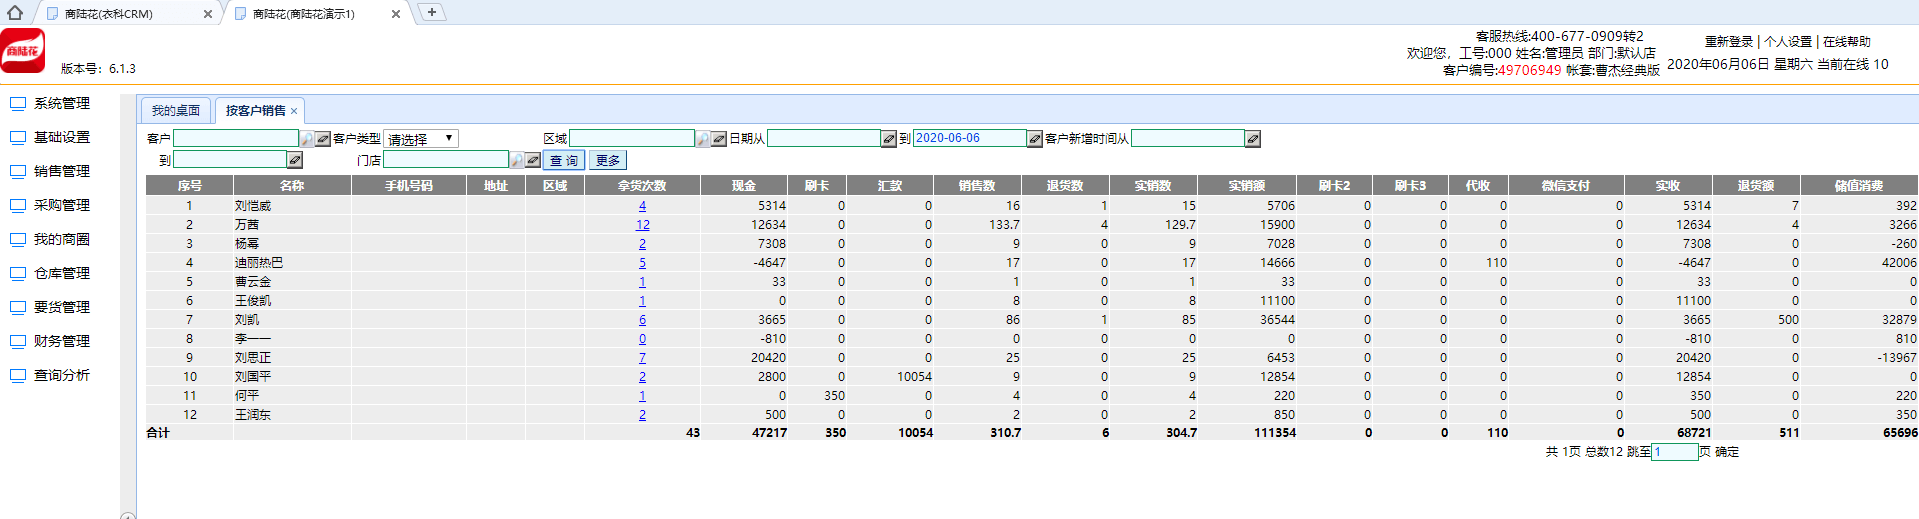Viewport: 1919px width, 519px height.
Task: Click the 现金 column header
Action: point(744,185)
